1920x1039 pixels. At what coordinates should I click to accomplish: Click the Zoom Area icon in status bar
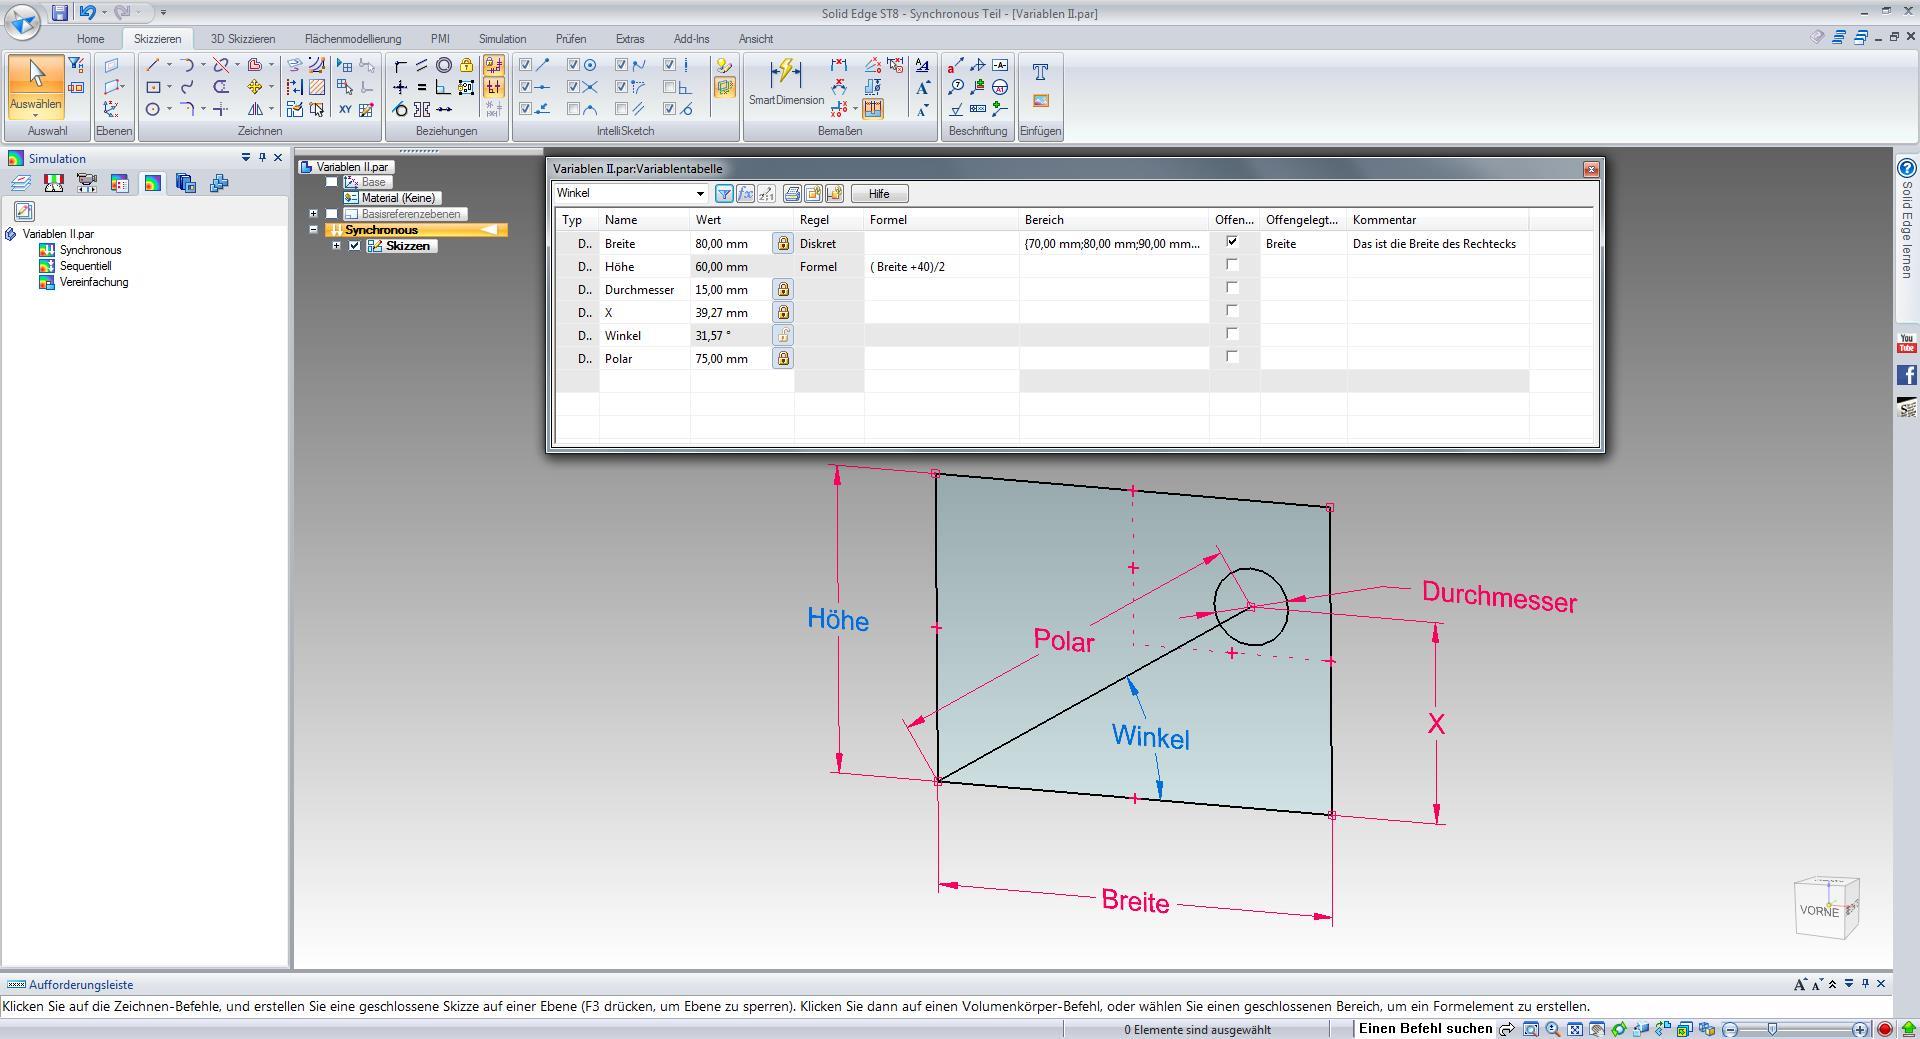coord(1531,1029)
